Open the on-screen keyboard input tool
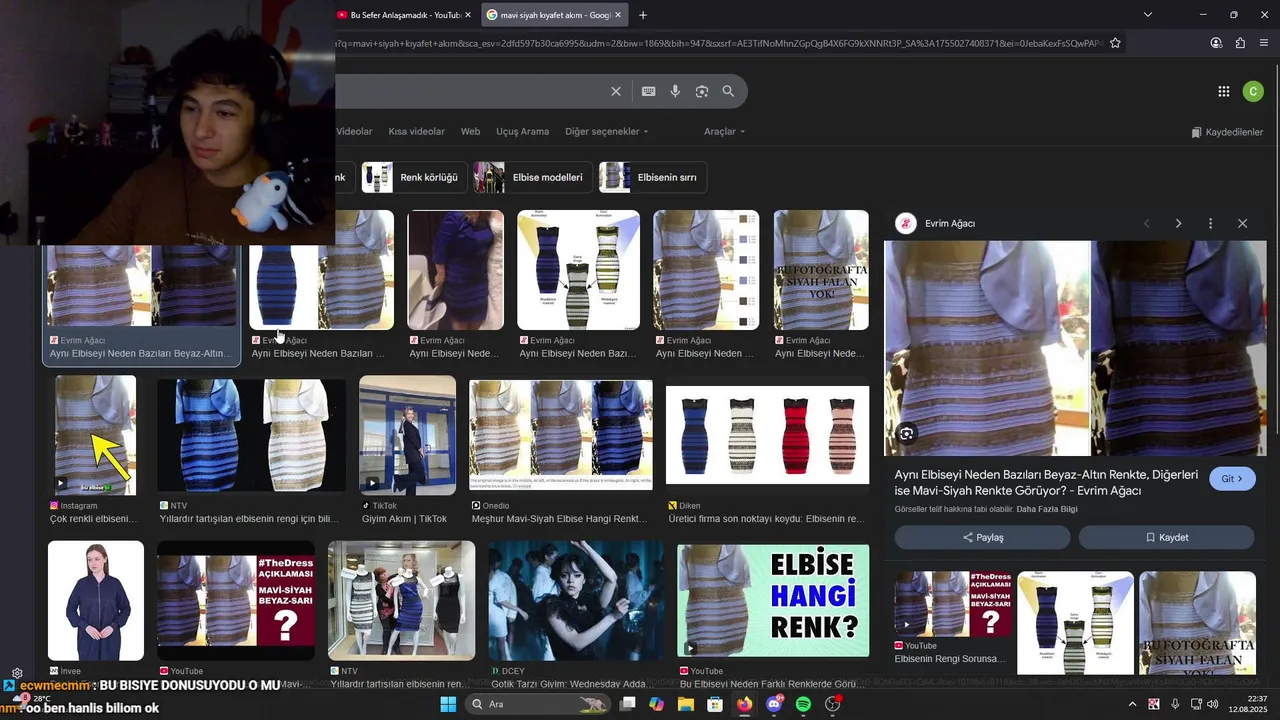Viewport: 1280px width, 720px height. pyautogui.click(x=648, y=91)
